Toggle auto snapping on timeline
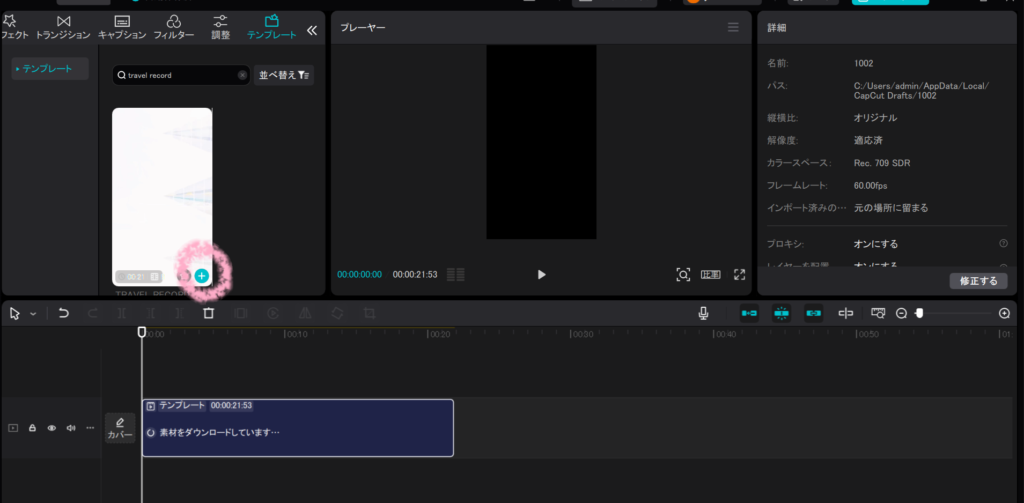1024x503 pixels. point(782,314)
